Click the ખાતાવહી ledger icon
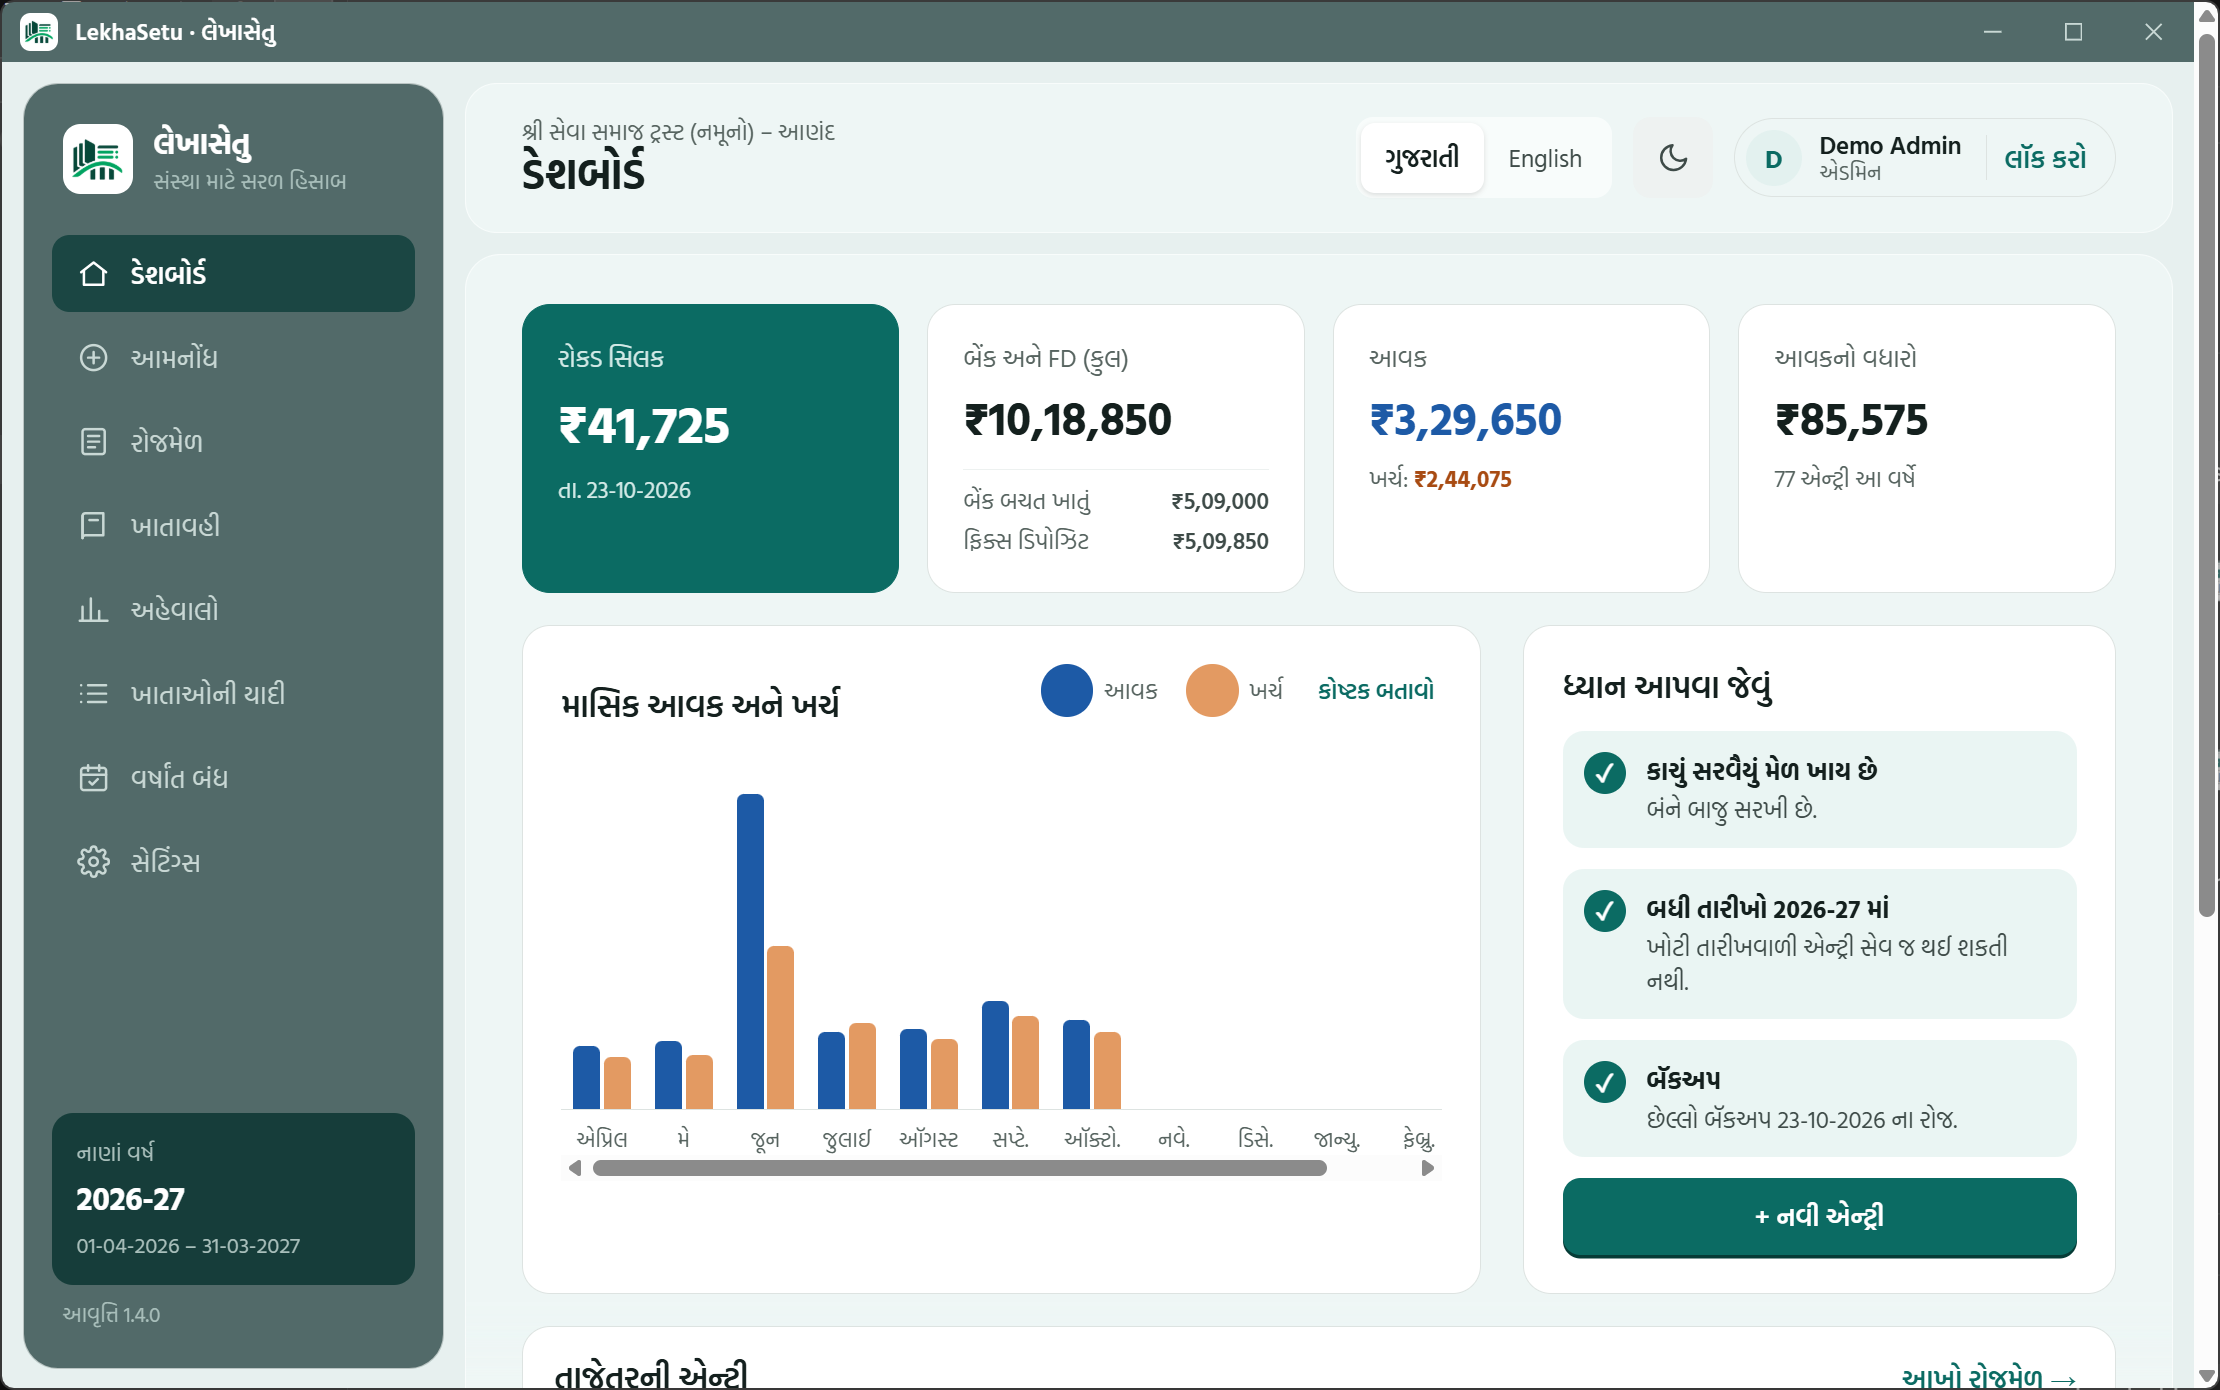The width and height of the screenshot is (2220, 1390). point(93,526)
